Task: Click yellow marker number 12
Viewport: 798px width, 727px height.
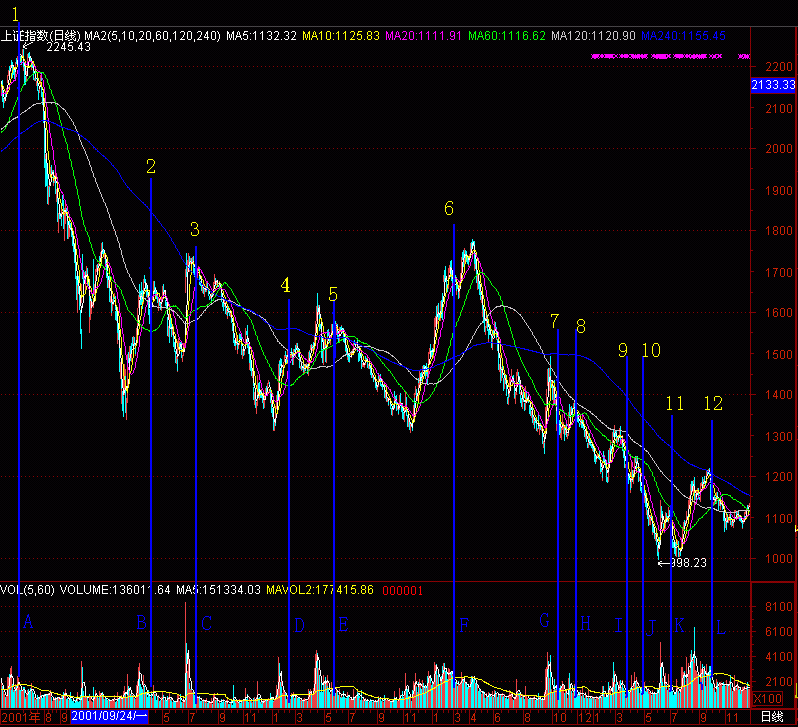Action: (712, 404)
